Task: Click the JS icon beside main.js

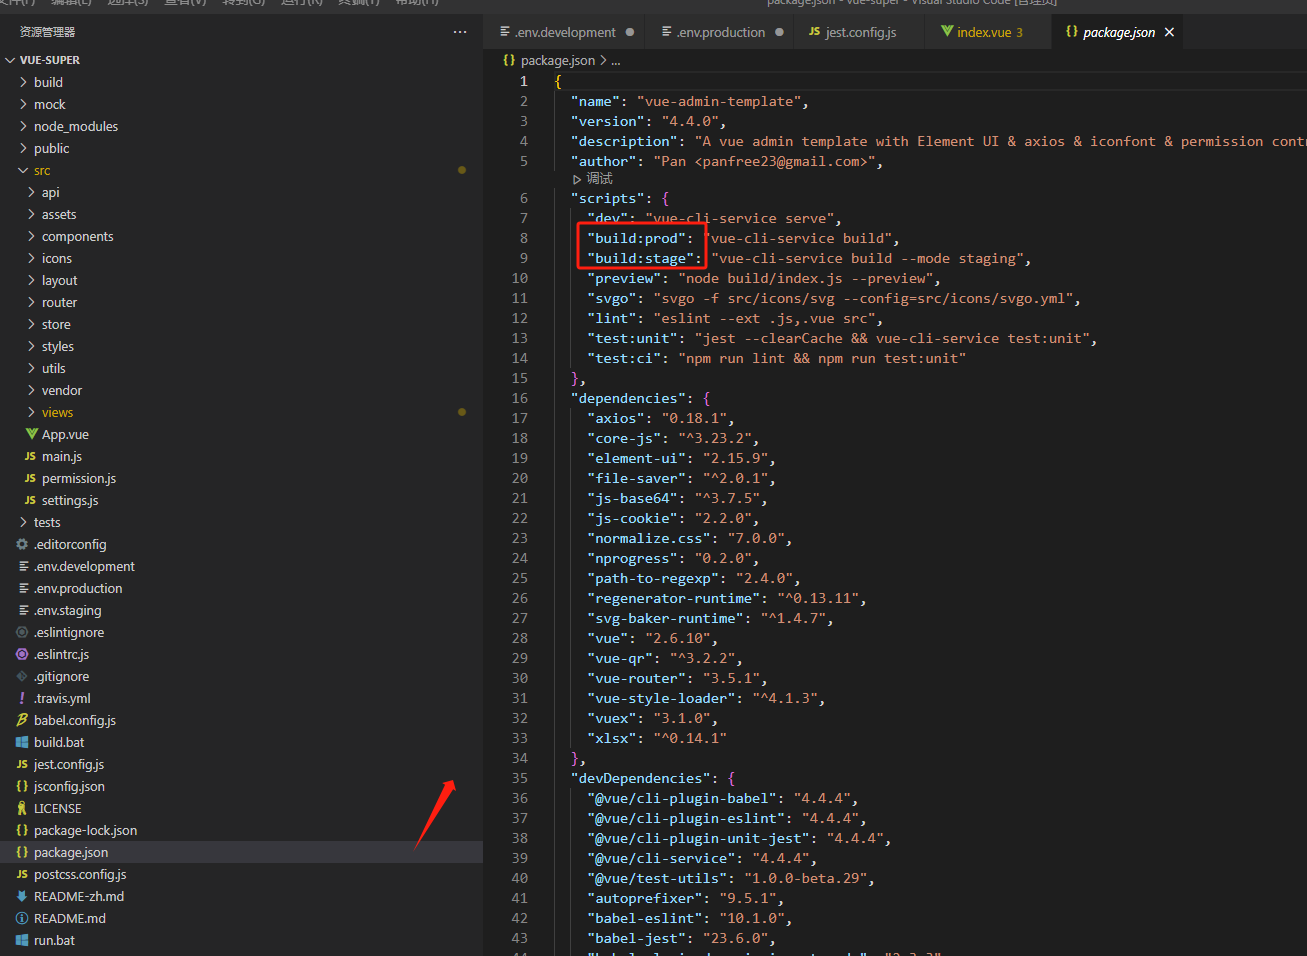Action: pos(30,456)
